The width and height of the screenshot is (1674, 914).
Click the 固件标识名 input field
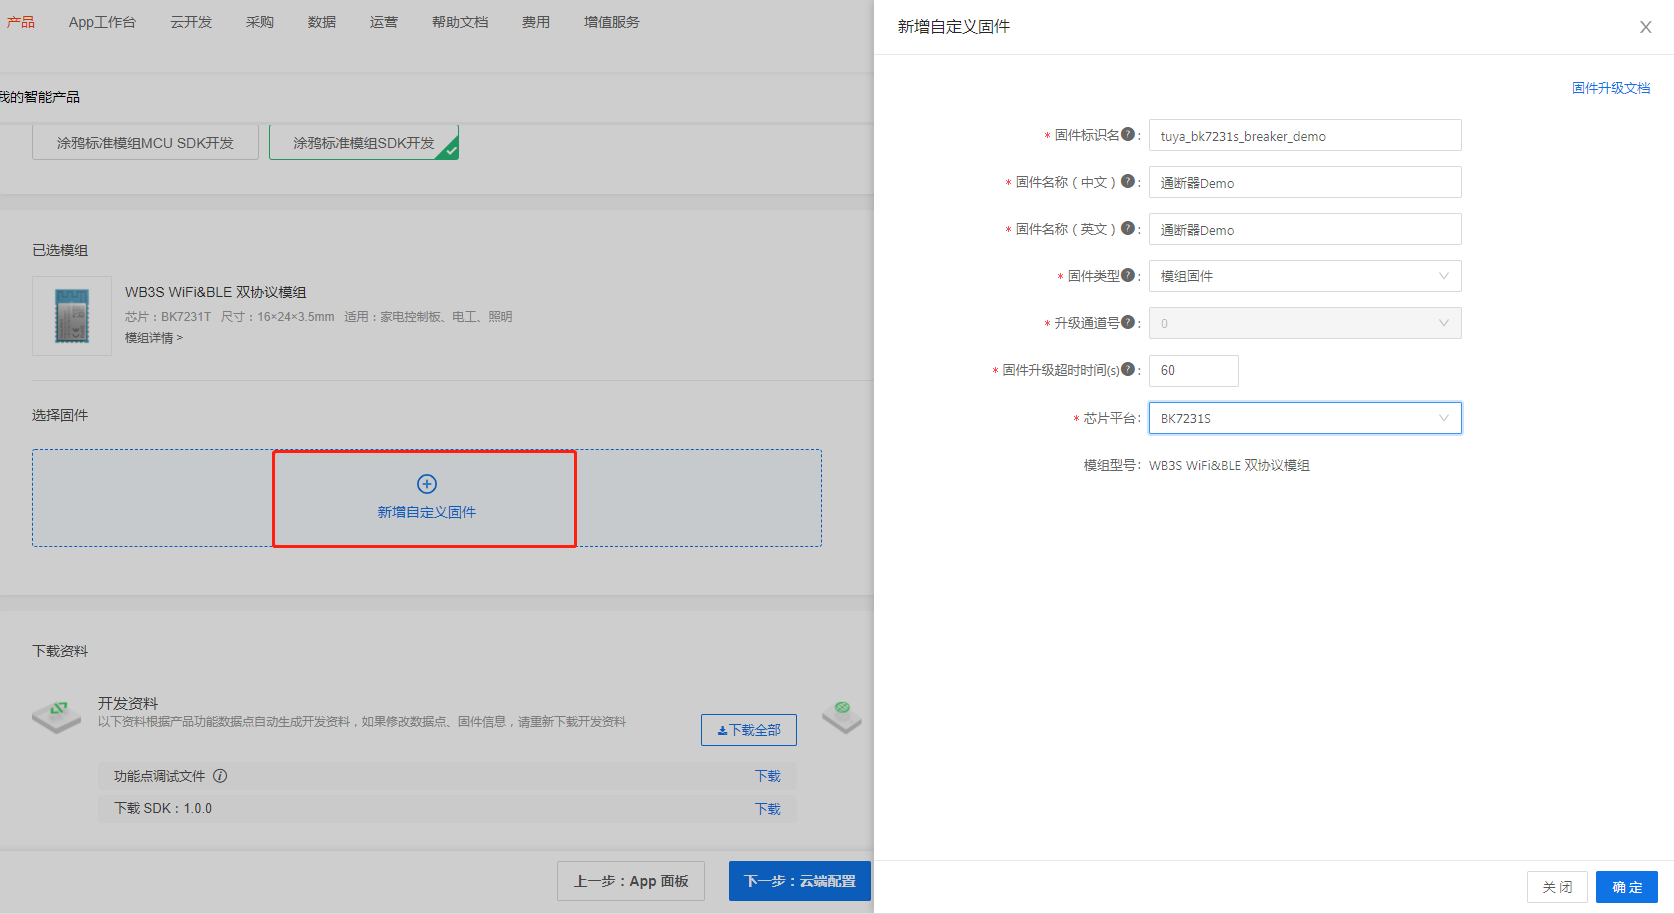coord(1305,135)
